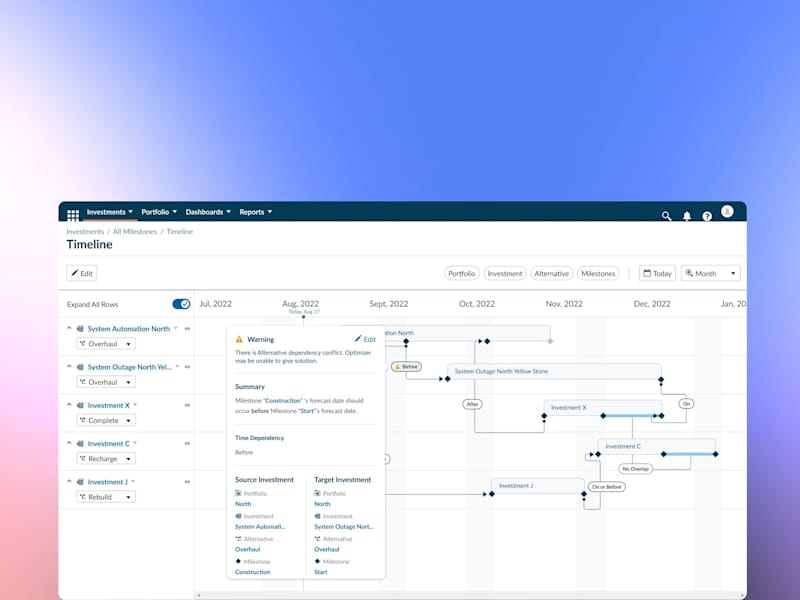Open the Month zoom dropdown
This screenshot has width=800, height=600.
pos(711,273)
